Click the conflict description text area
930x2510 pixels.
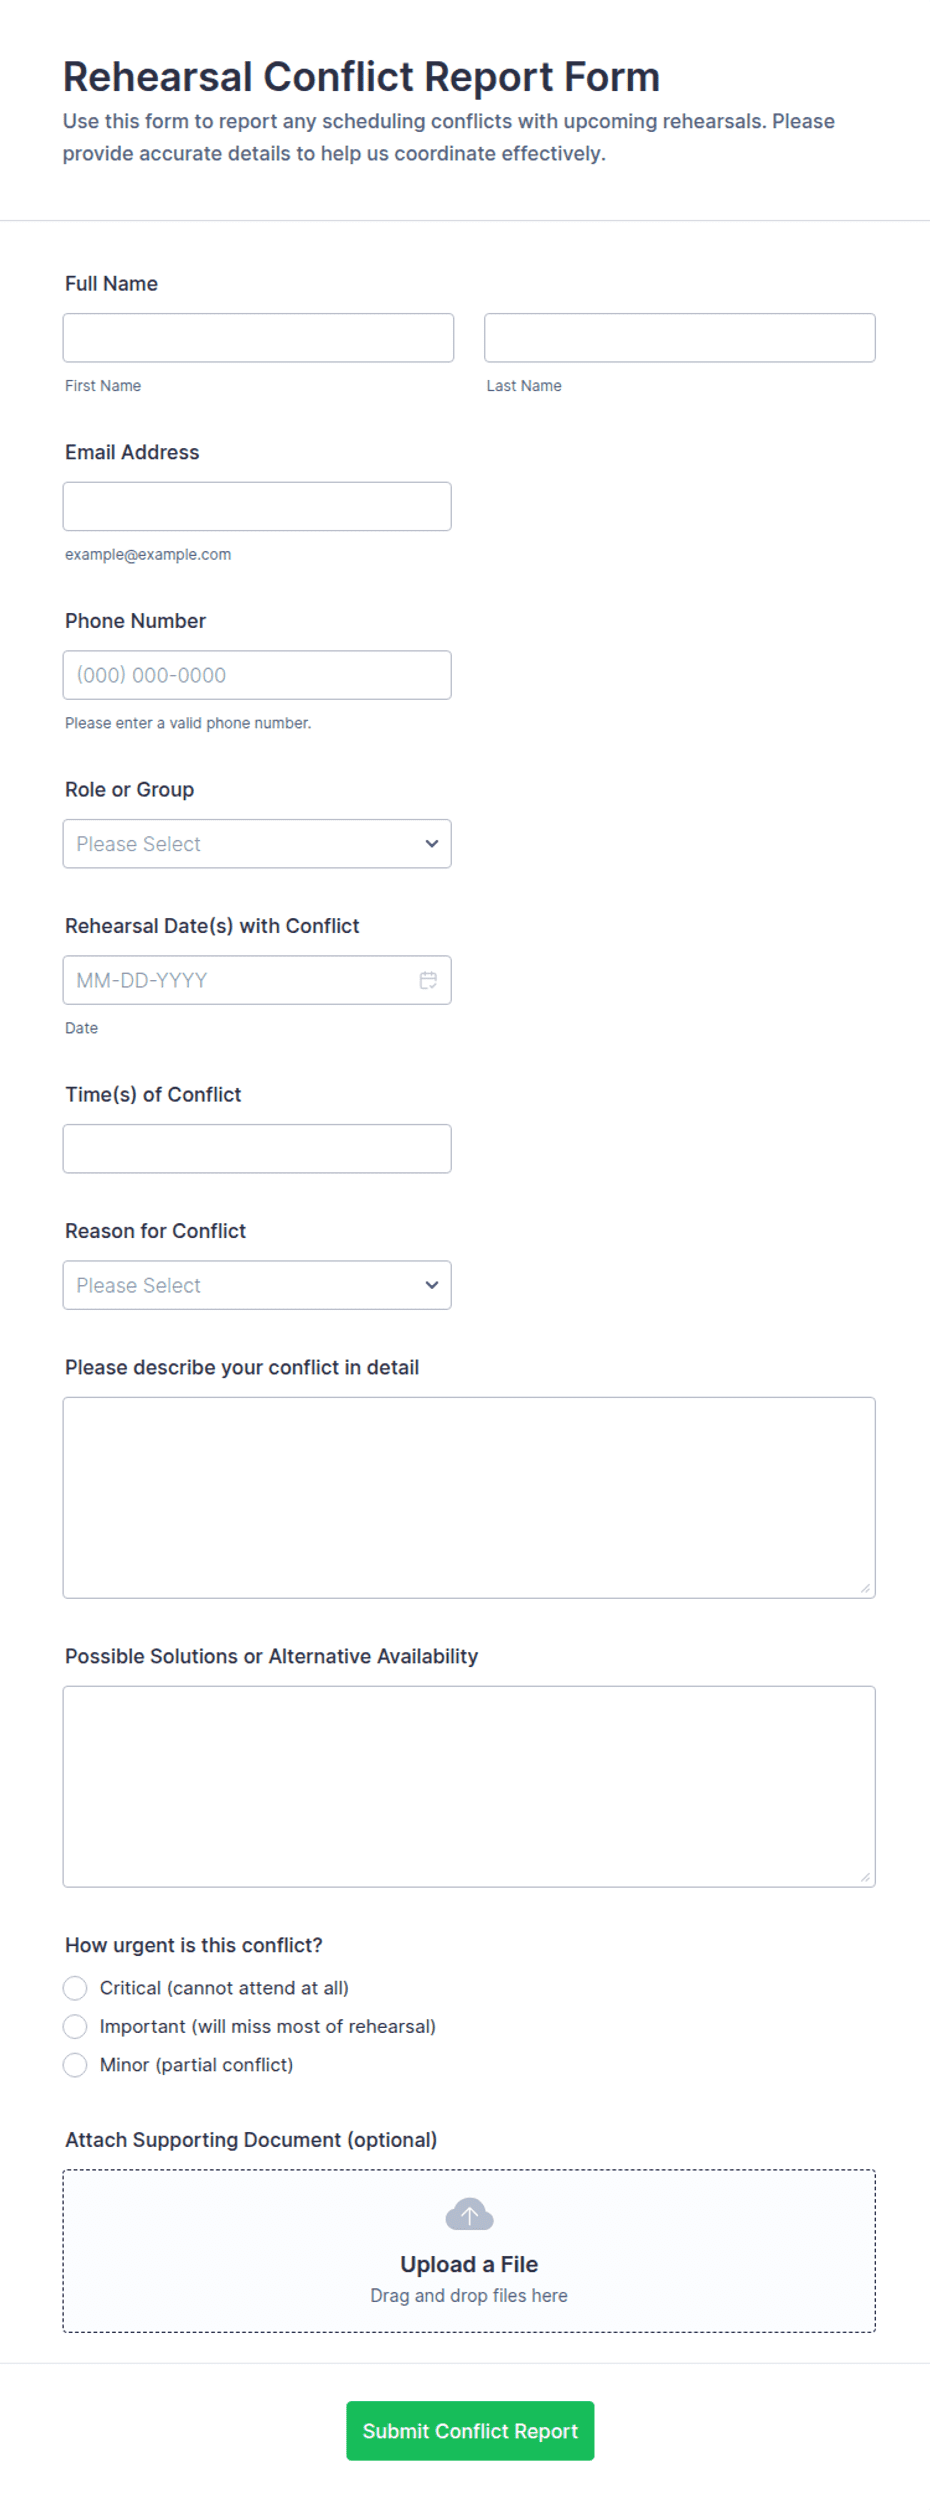tap(469, 1498)
